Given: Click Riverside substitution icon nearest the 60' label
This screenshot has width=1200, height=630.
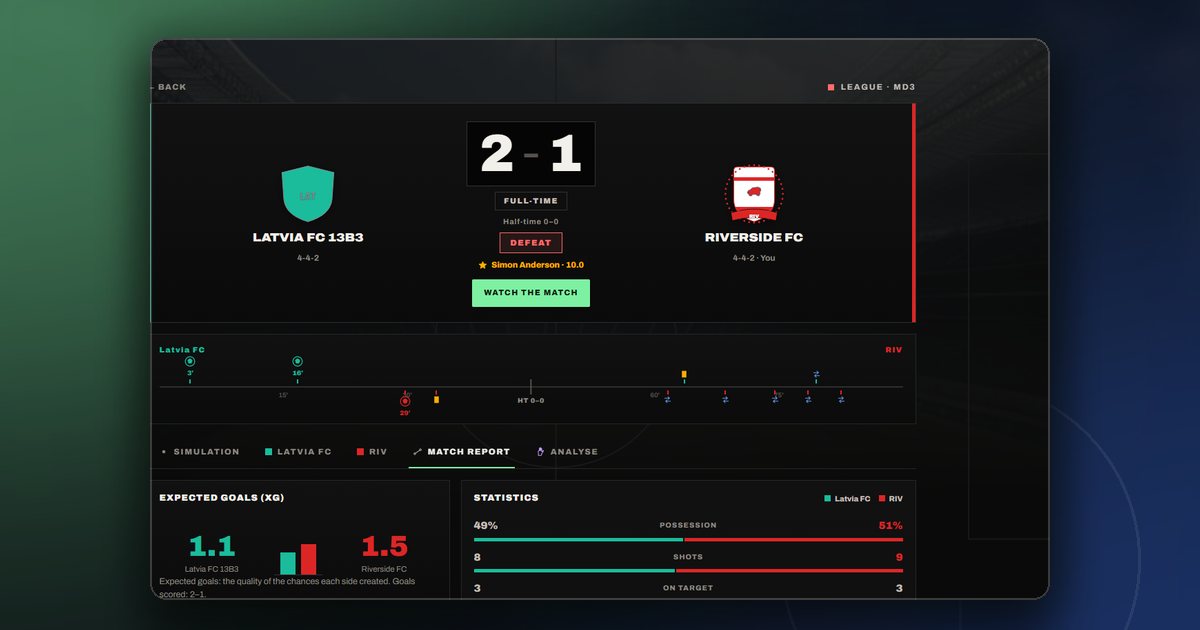Looking at the screenshot, I should (x=668, y=399).
